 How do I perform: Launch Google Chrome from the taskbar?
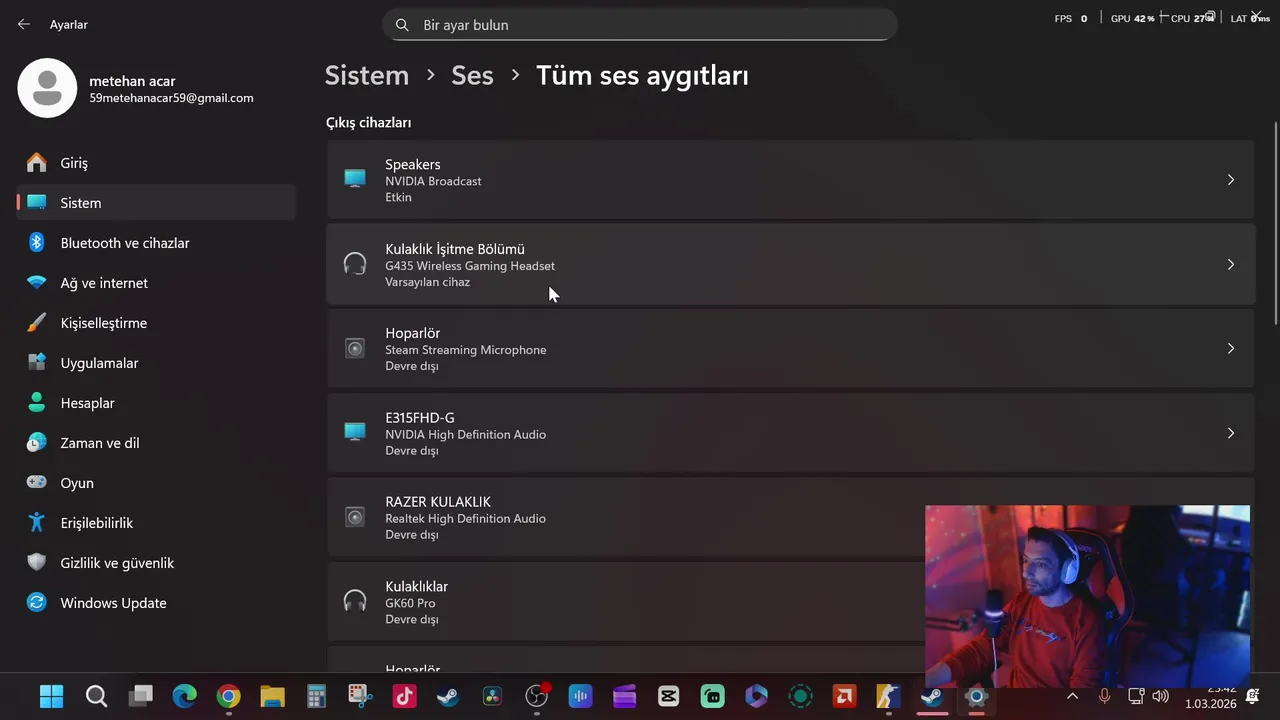pos(229,696)
